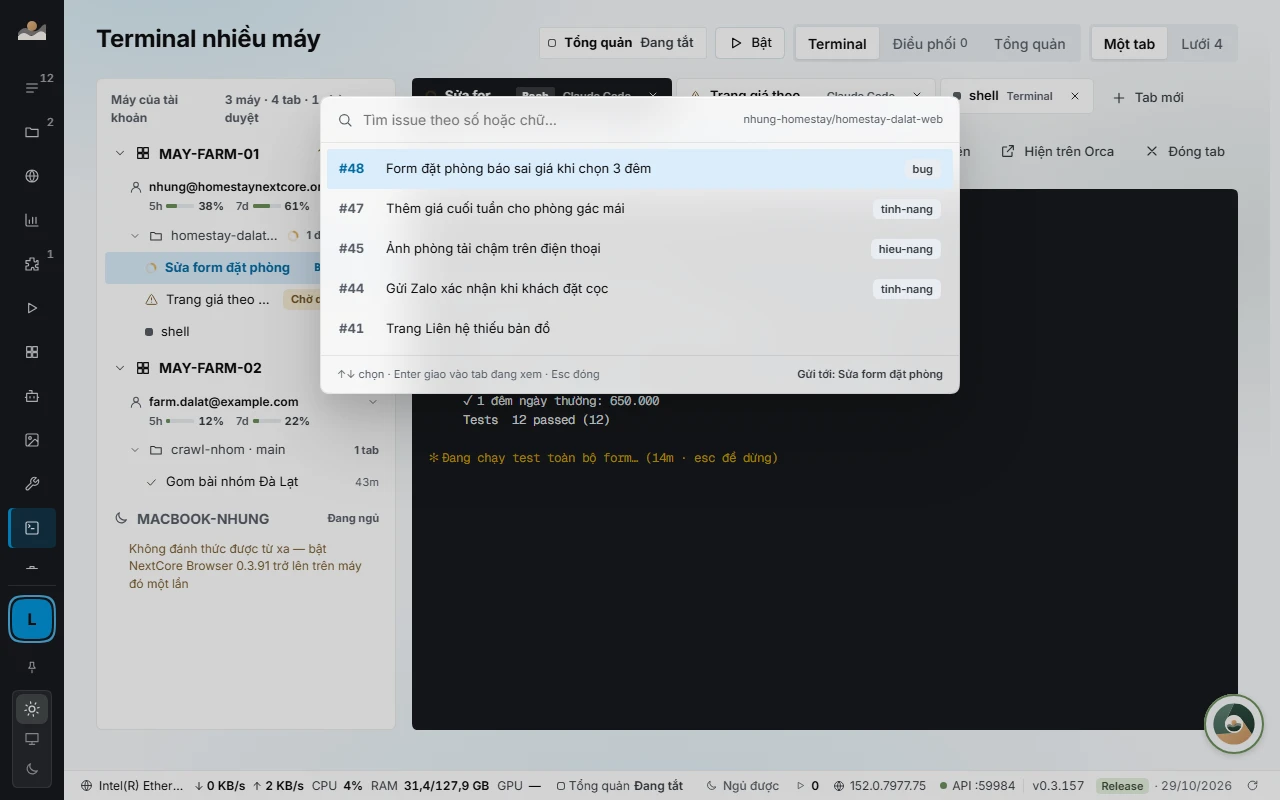Switch layout to Một tab
Image resolution: width=1280 pixels, height=800 pixels.
click(x=1129, y=44)
